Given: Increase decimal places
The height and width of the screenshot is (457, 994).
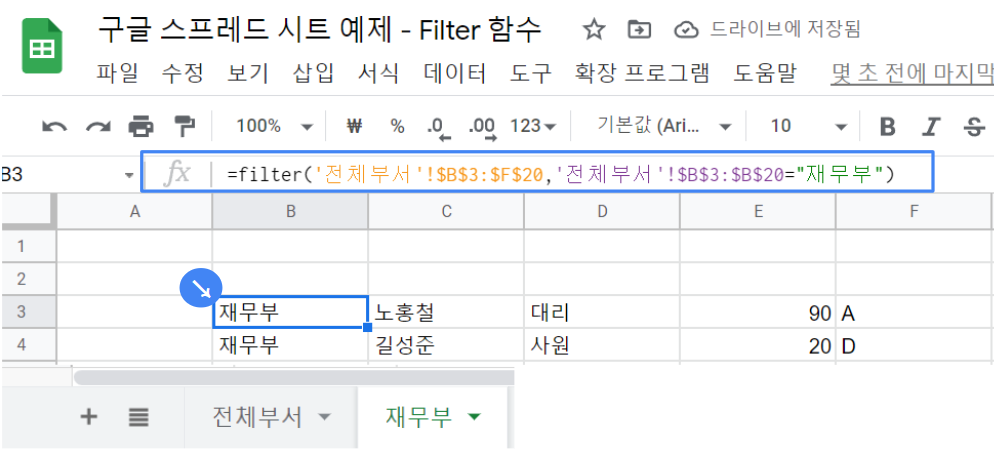Looking at the screenshot, I should tap(482, 127).
